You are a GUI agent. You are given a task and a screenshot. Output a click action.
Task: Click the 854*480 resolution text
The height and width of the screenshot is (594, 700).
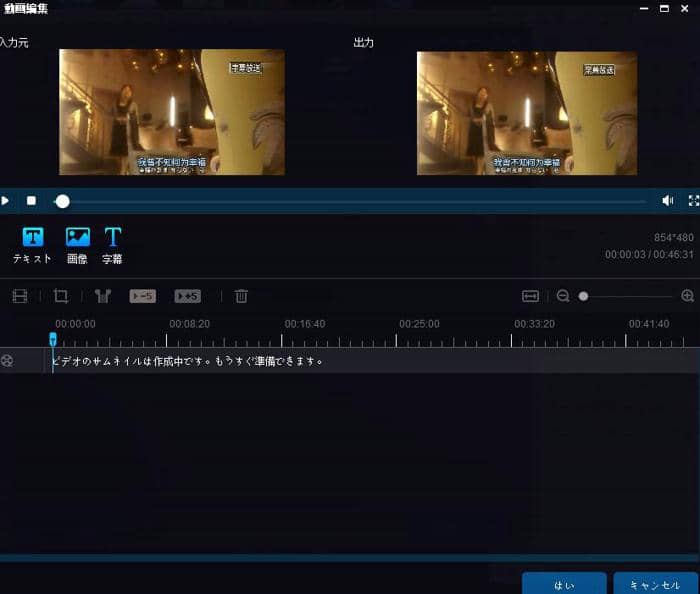674,237
